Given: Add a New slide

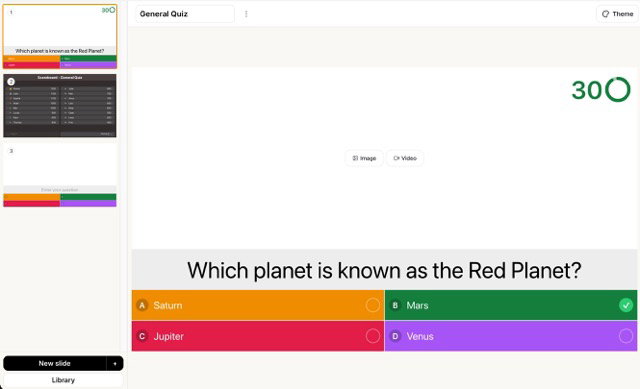Looking at the screenshot, I should pos(55,363).
